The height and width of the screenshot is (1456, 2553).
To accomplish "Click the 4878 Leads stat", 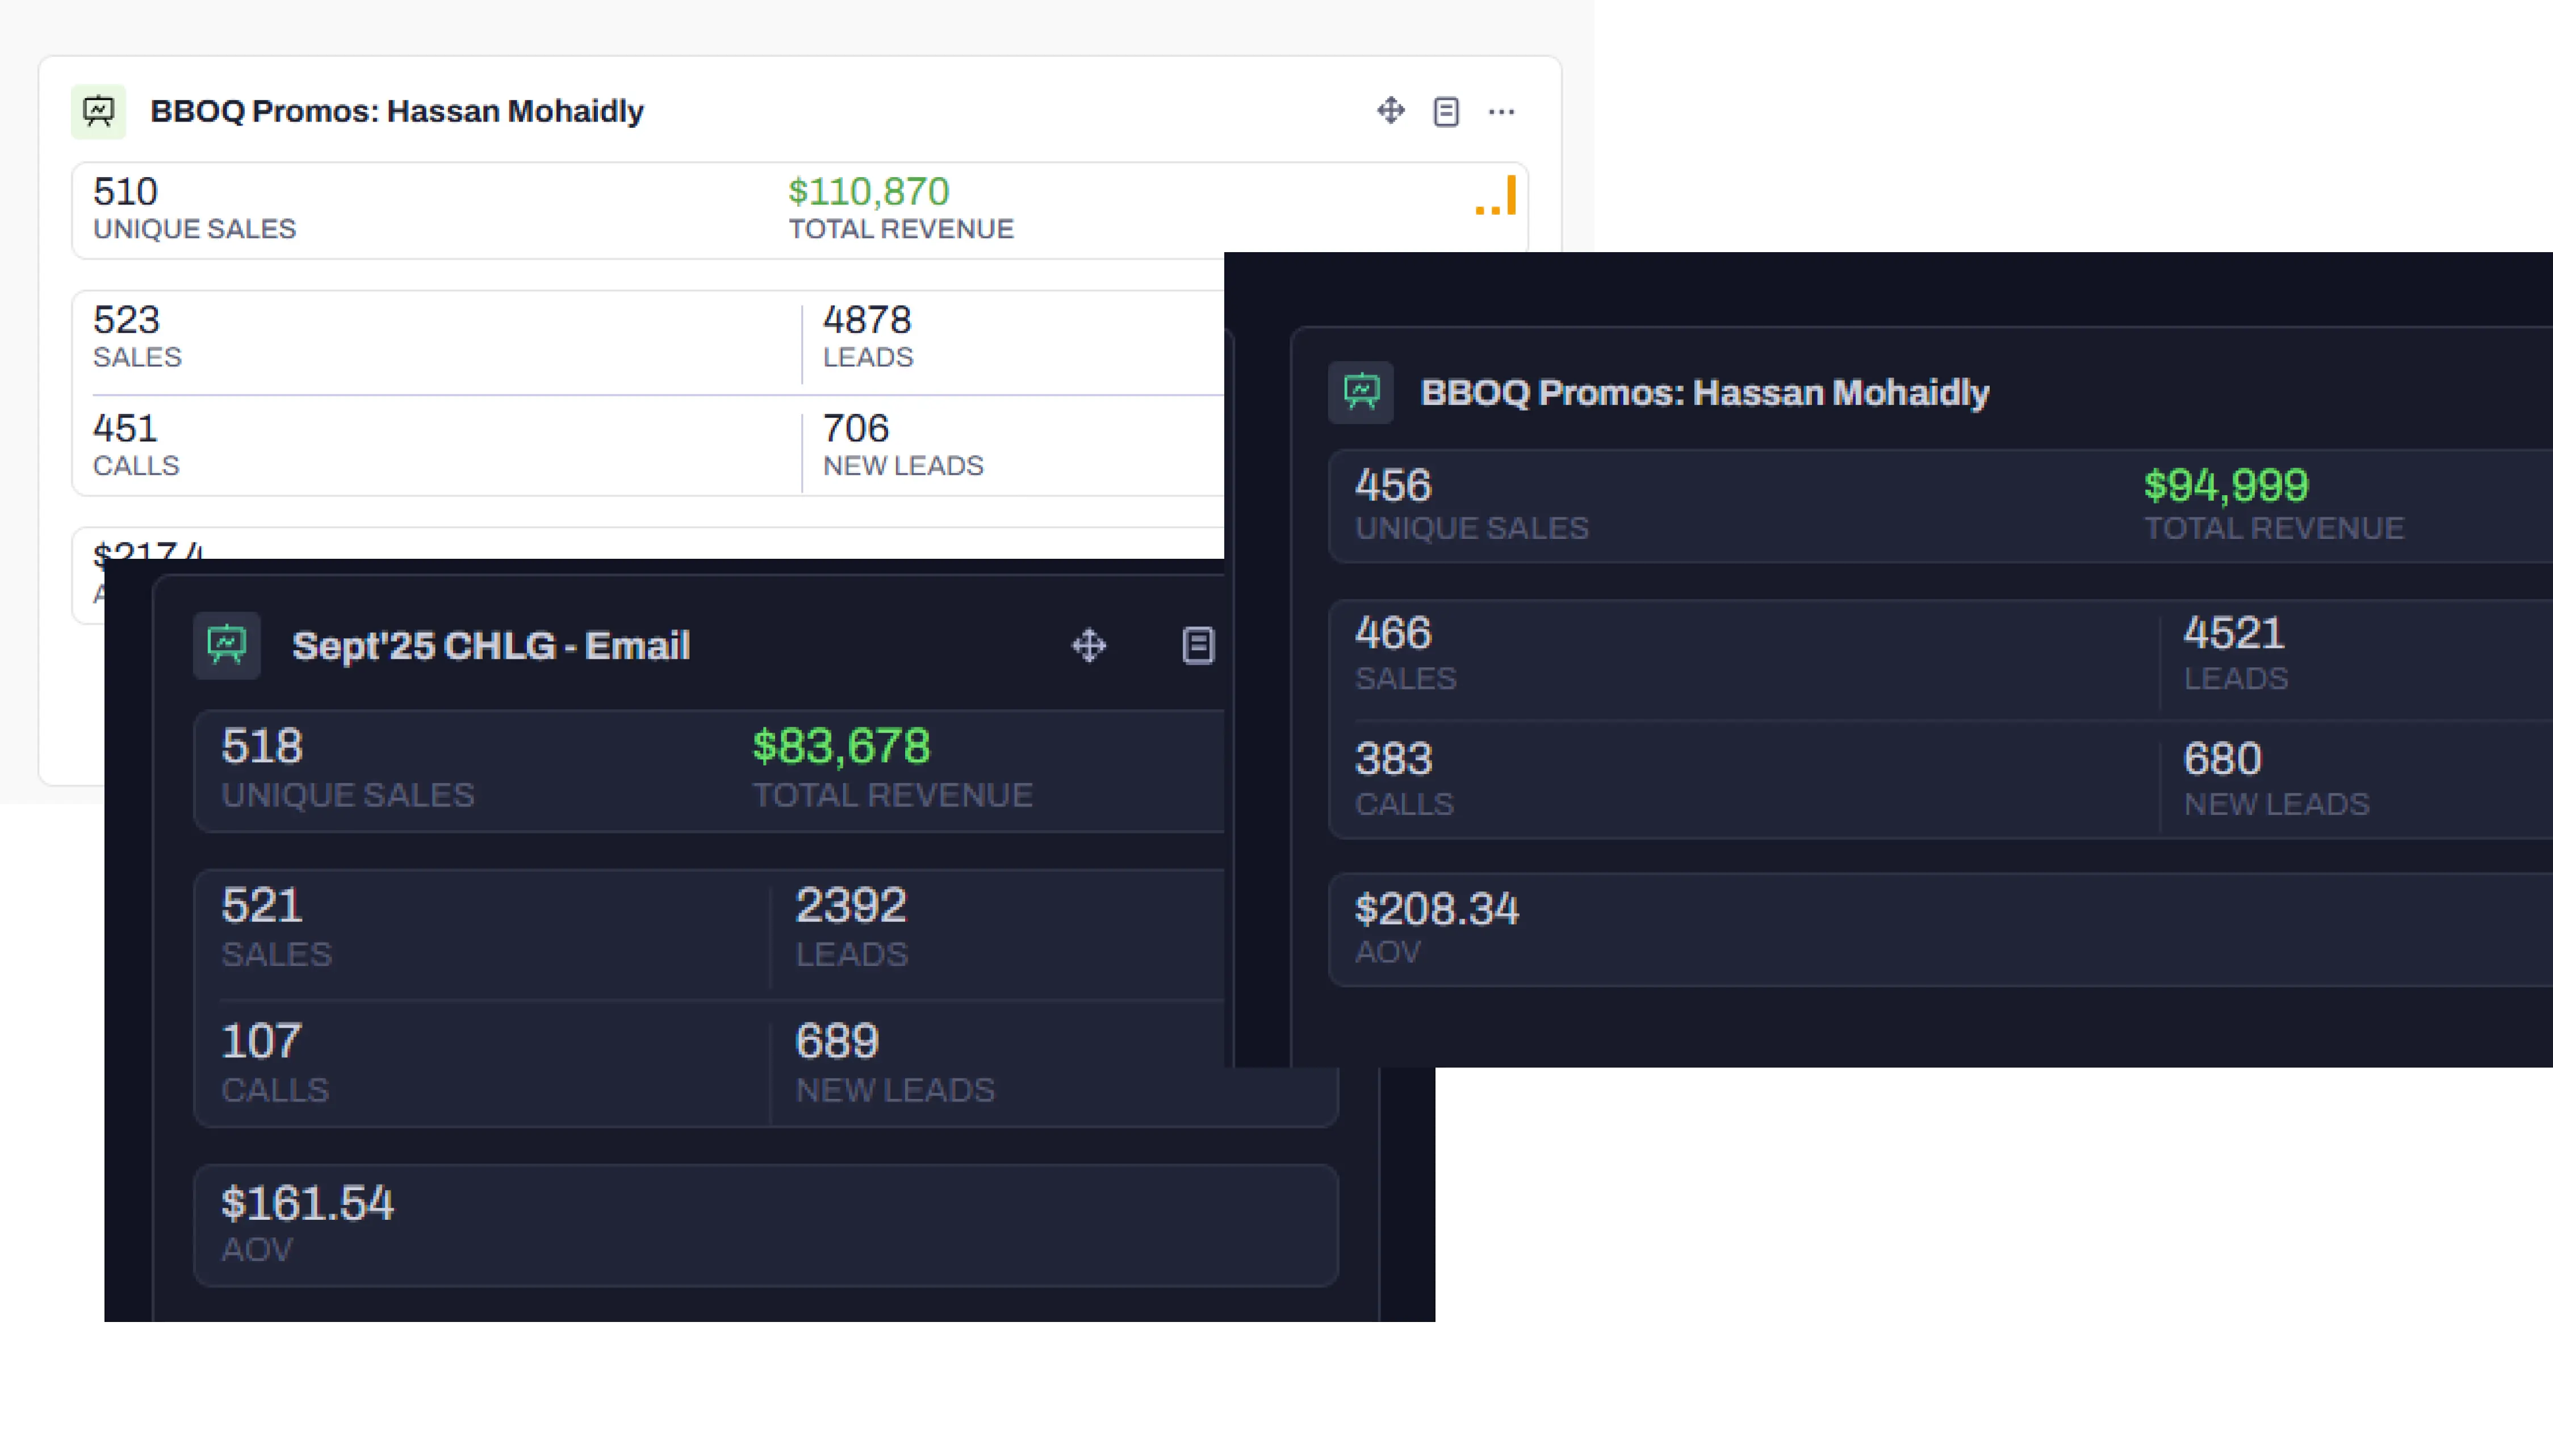I will [866, 321].
